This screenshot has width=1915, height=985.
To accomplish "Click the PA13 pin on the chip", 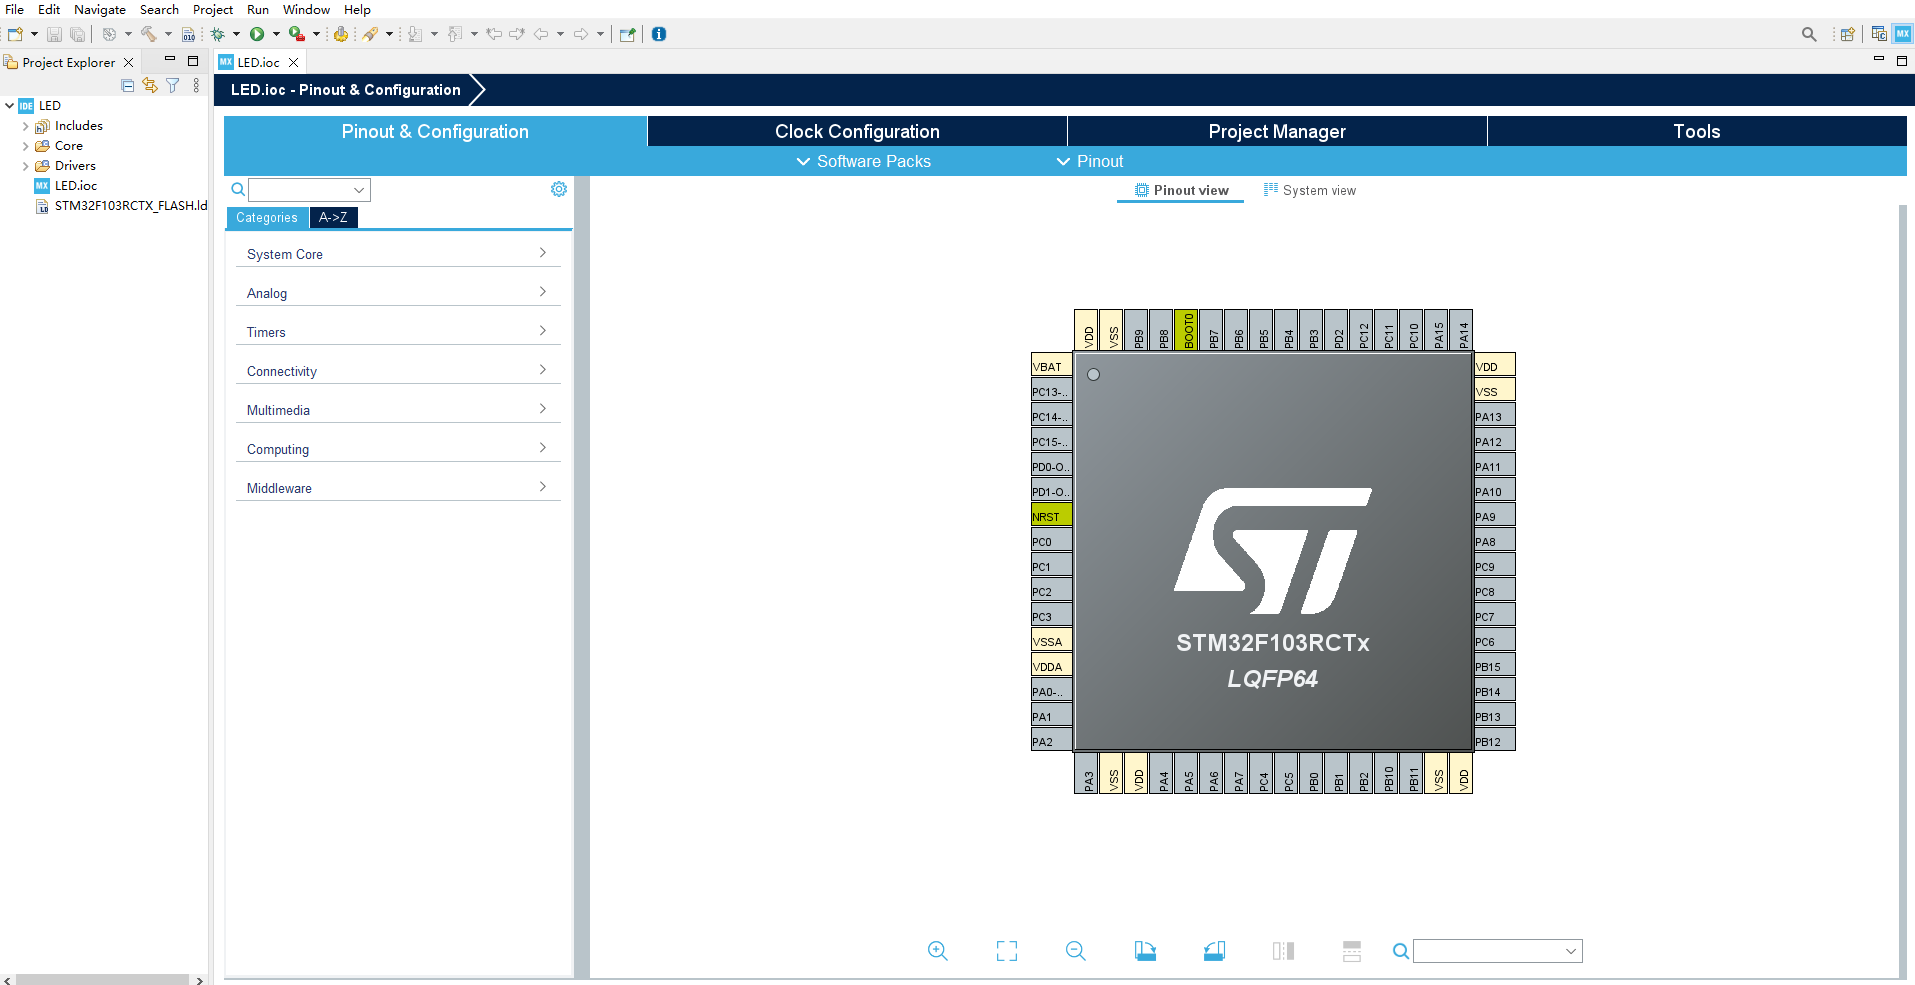I will click(x=1494, y=416).
